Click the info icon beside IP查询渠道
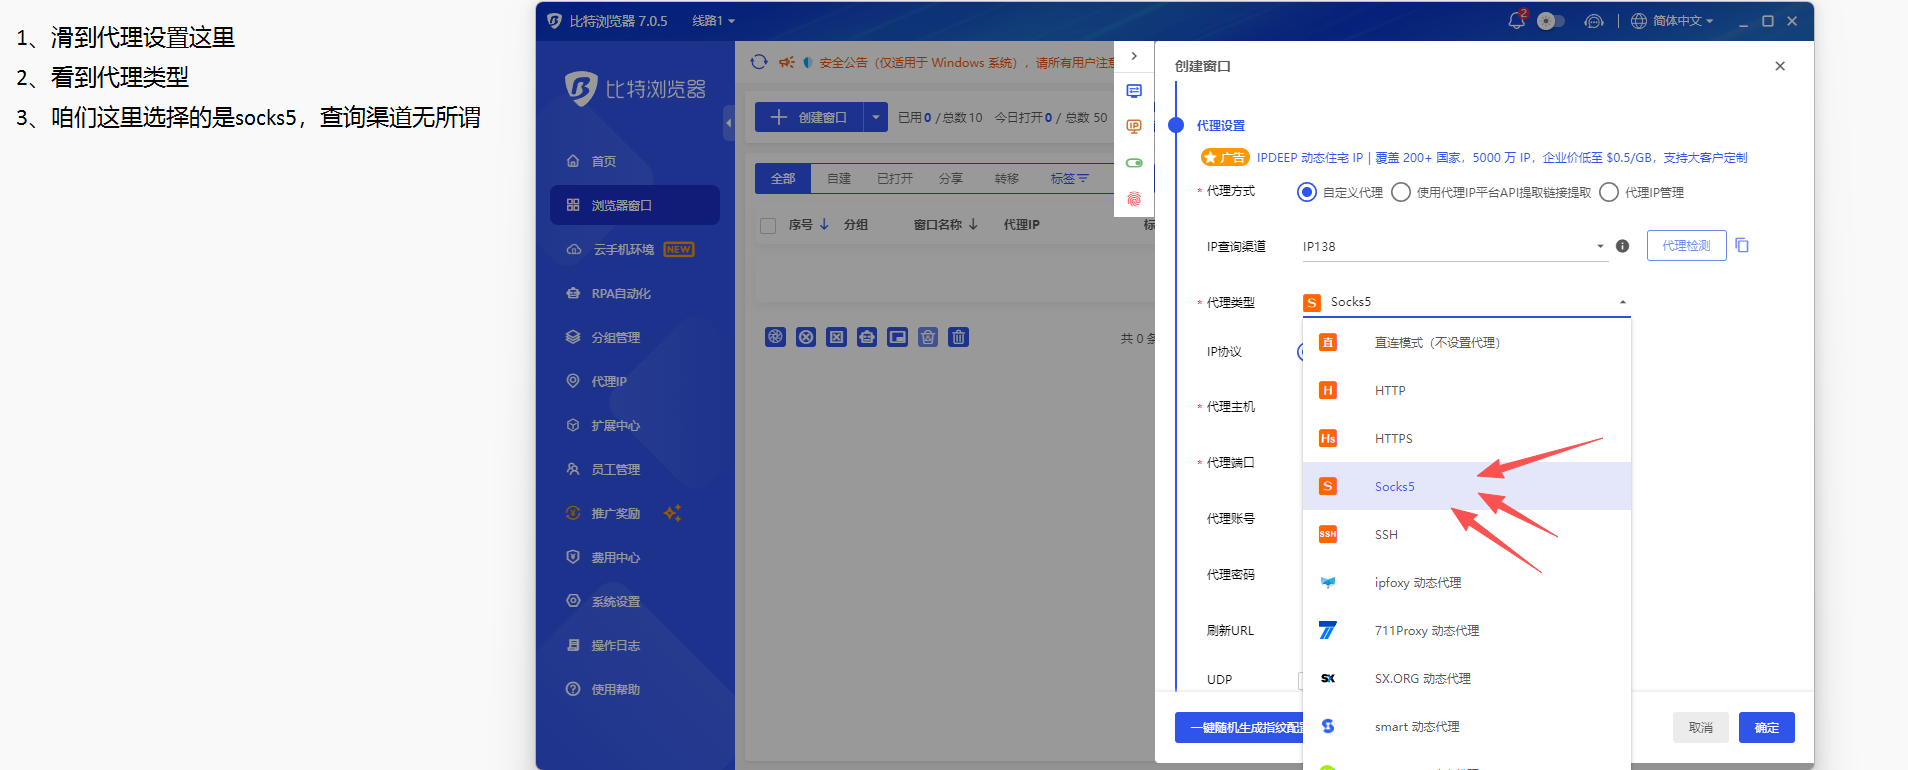Screen dimensions: 1908x770 point(1623,246)
